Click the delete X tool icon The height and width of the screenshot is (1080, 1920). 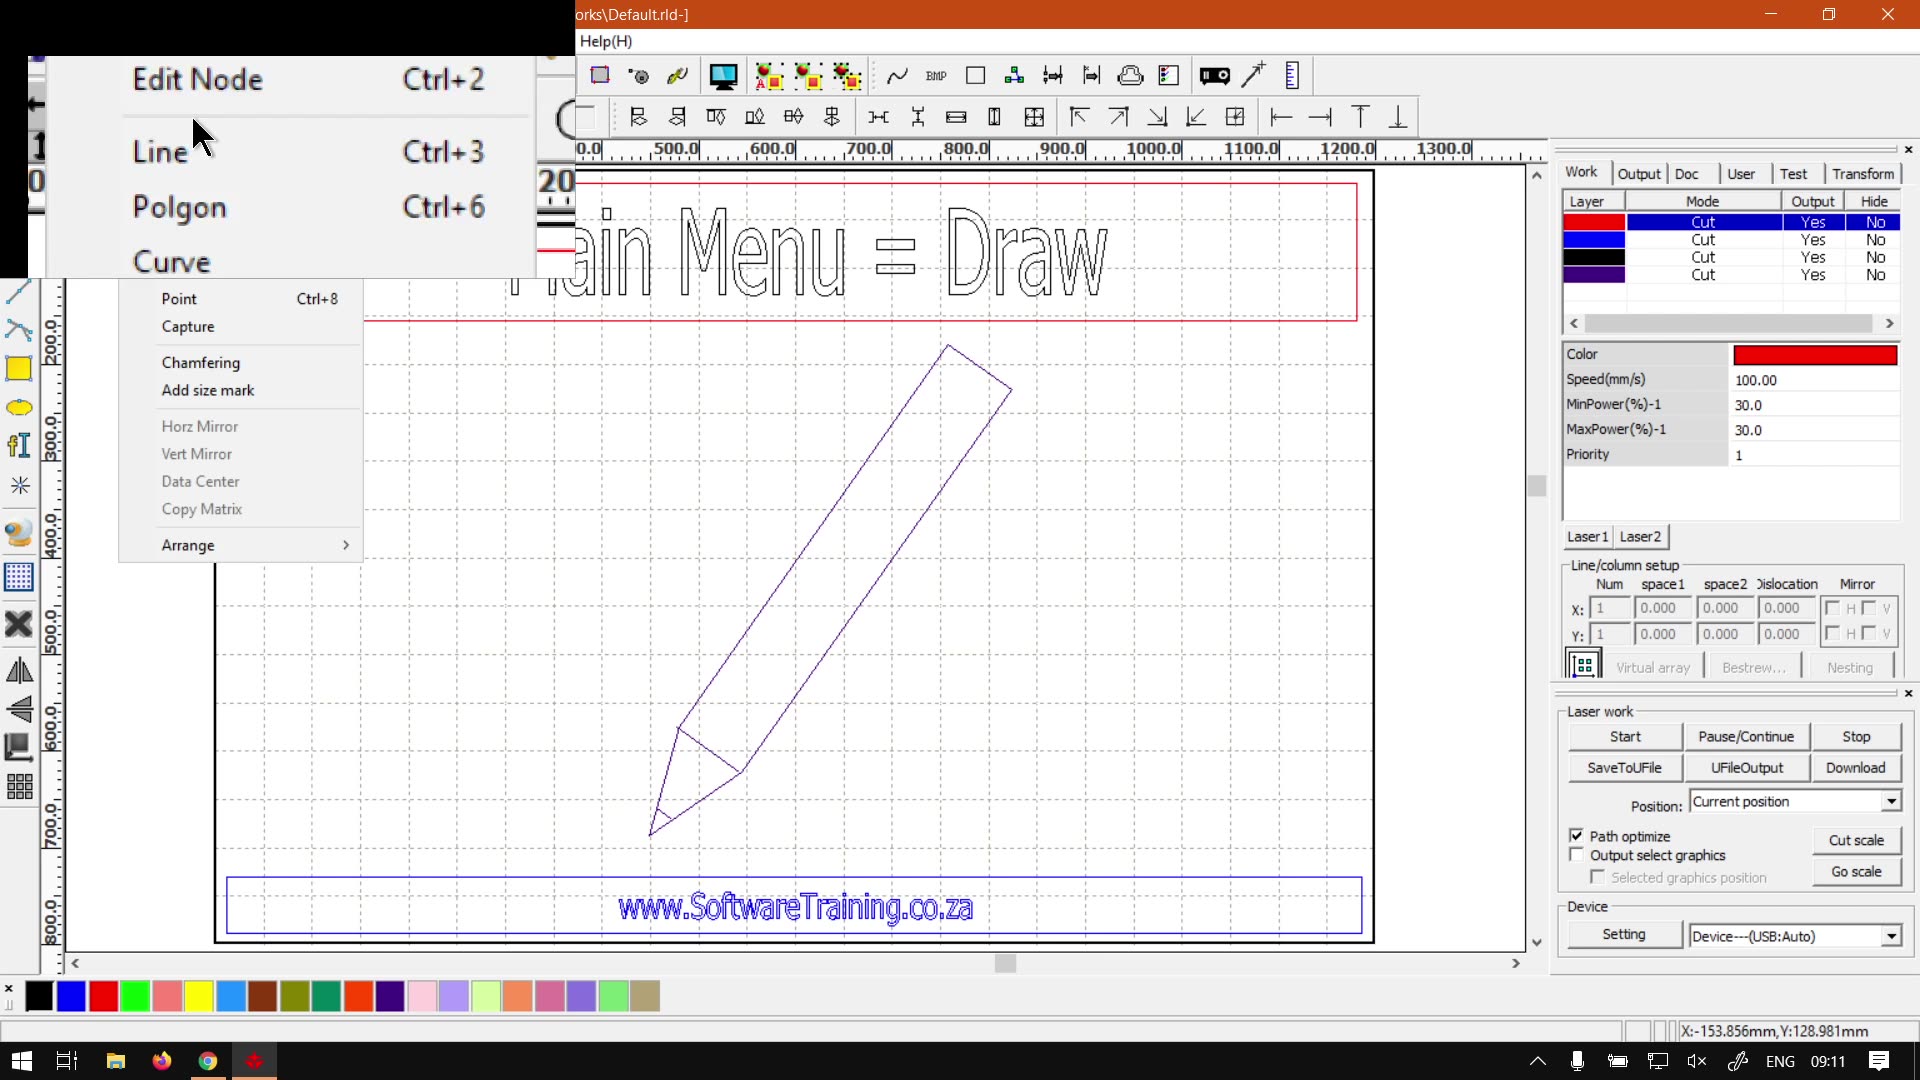click(19, 624)
